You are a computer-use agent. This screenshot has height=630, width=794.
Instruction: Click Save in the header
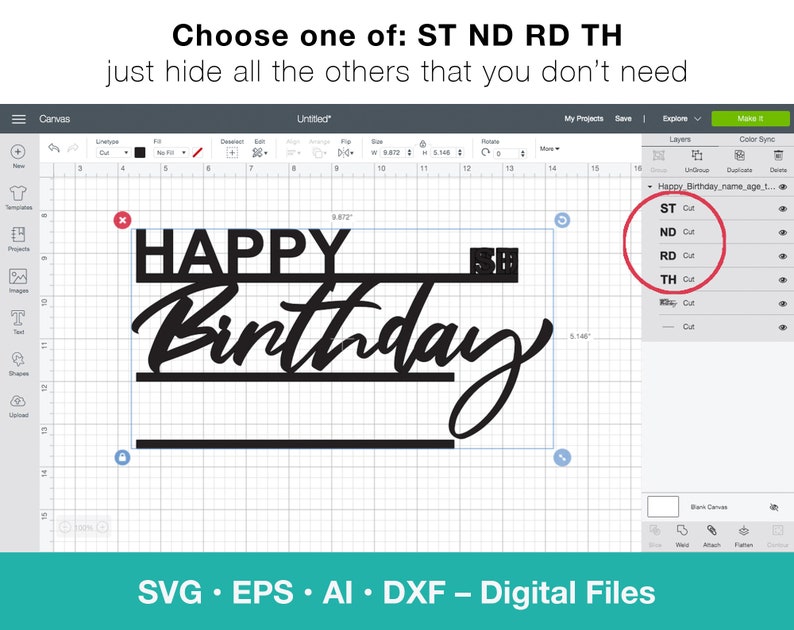coord(623,119)
